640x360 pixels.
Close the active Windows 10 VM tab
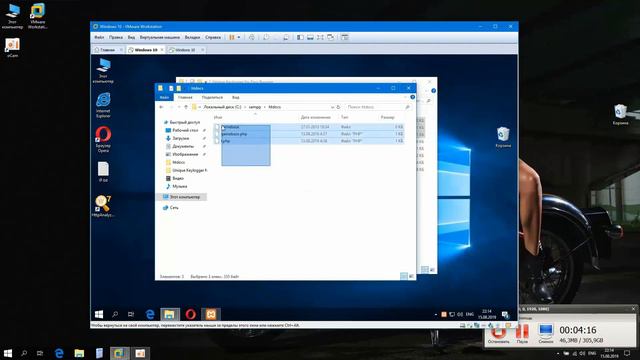pyautogui.click(x=162, y=50)
